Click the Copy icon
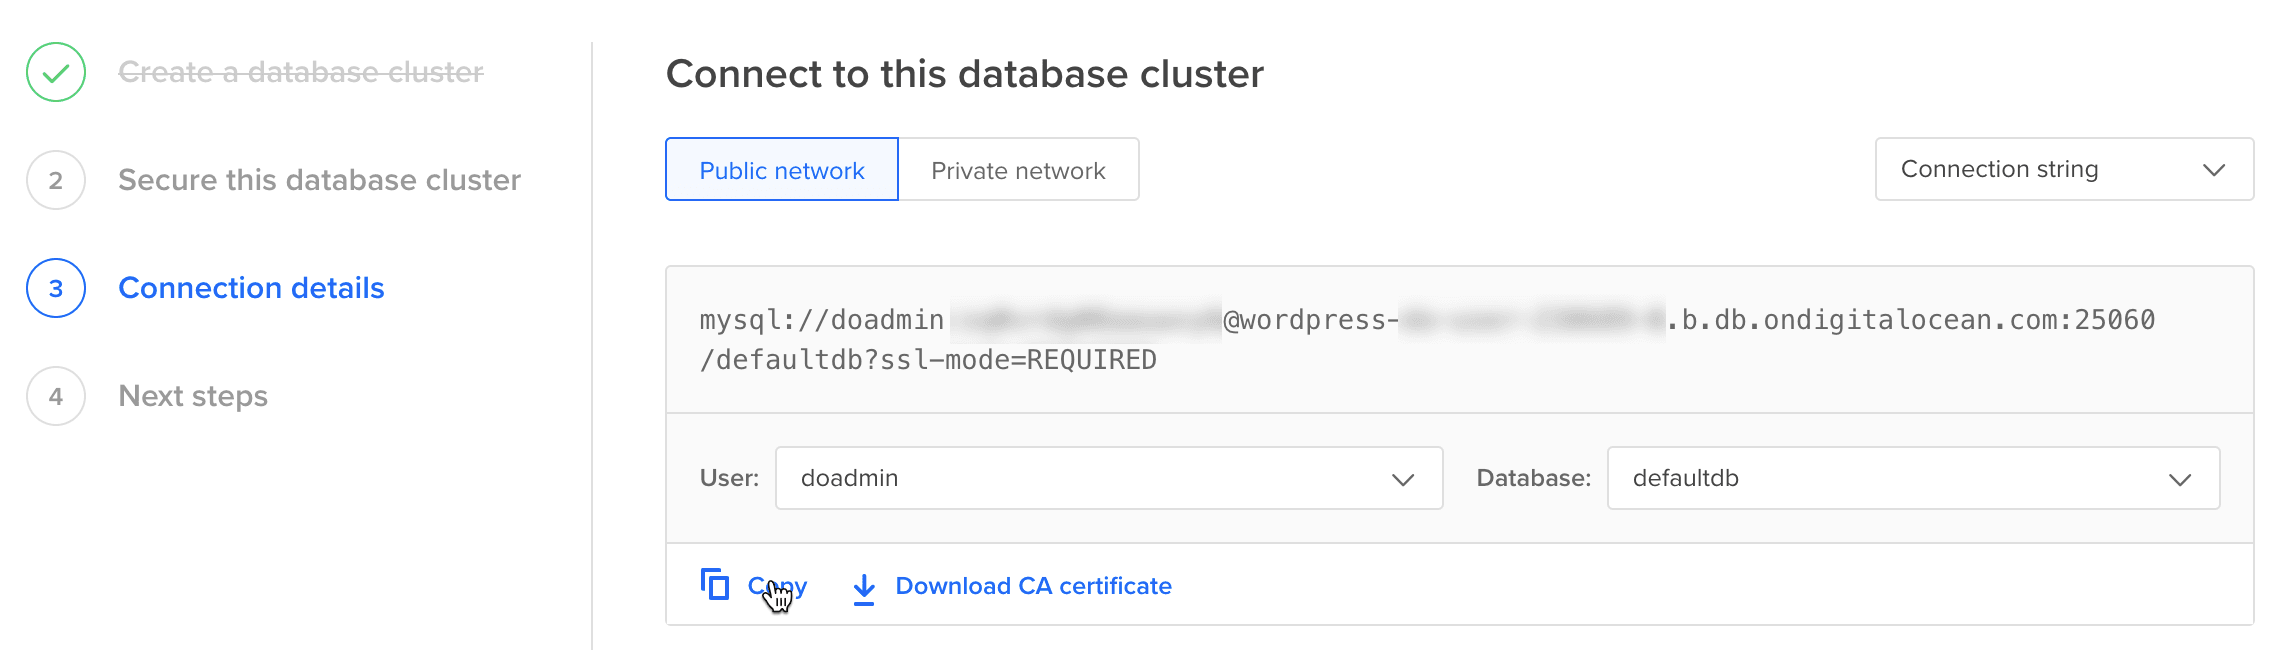Viewport: 2270px width, 650px height. click(715, 585)
